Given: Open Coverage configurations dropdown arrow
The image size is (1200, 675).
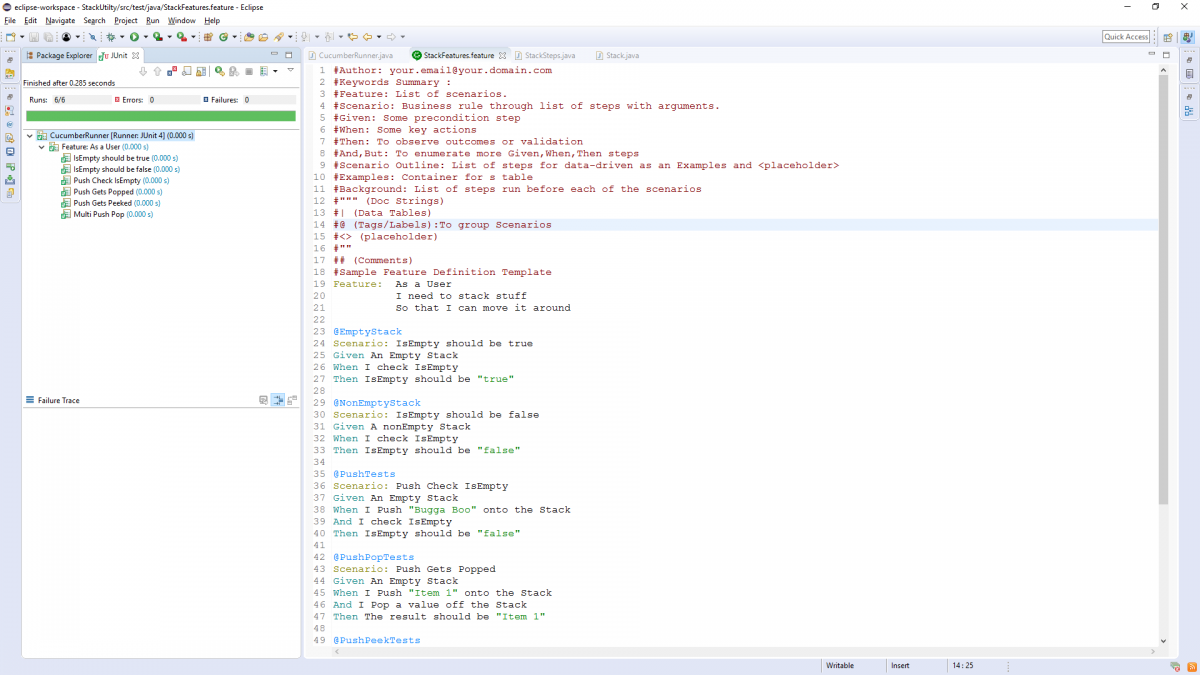Looking at the screenshot, I should pyautogui.click(x=169, y=36).
